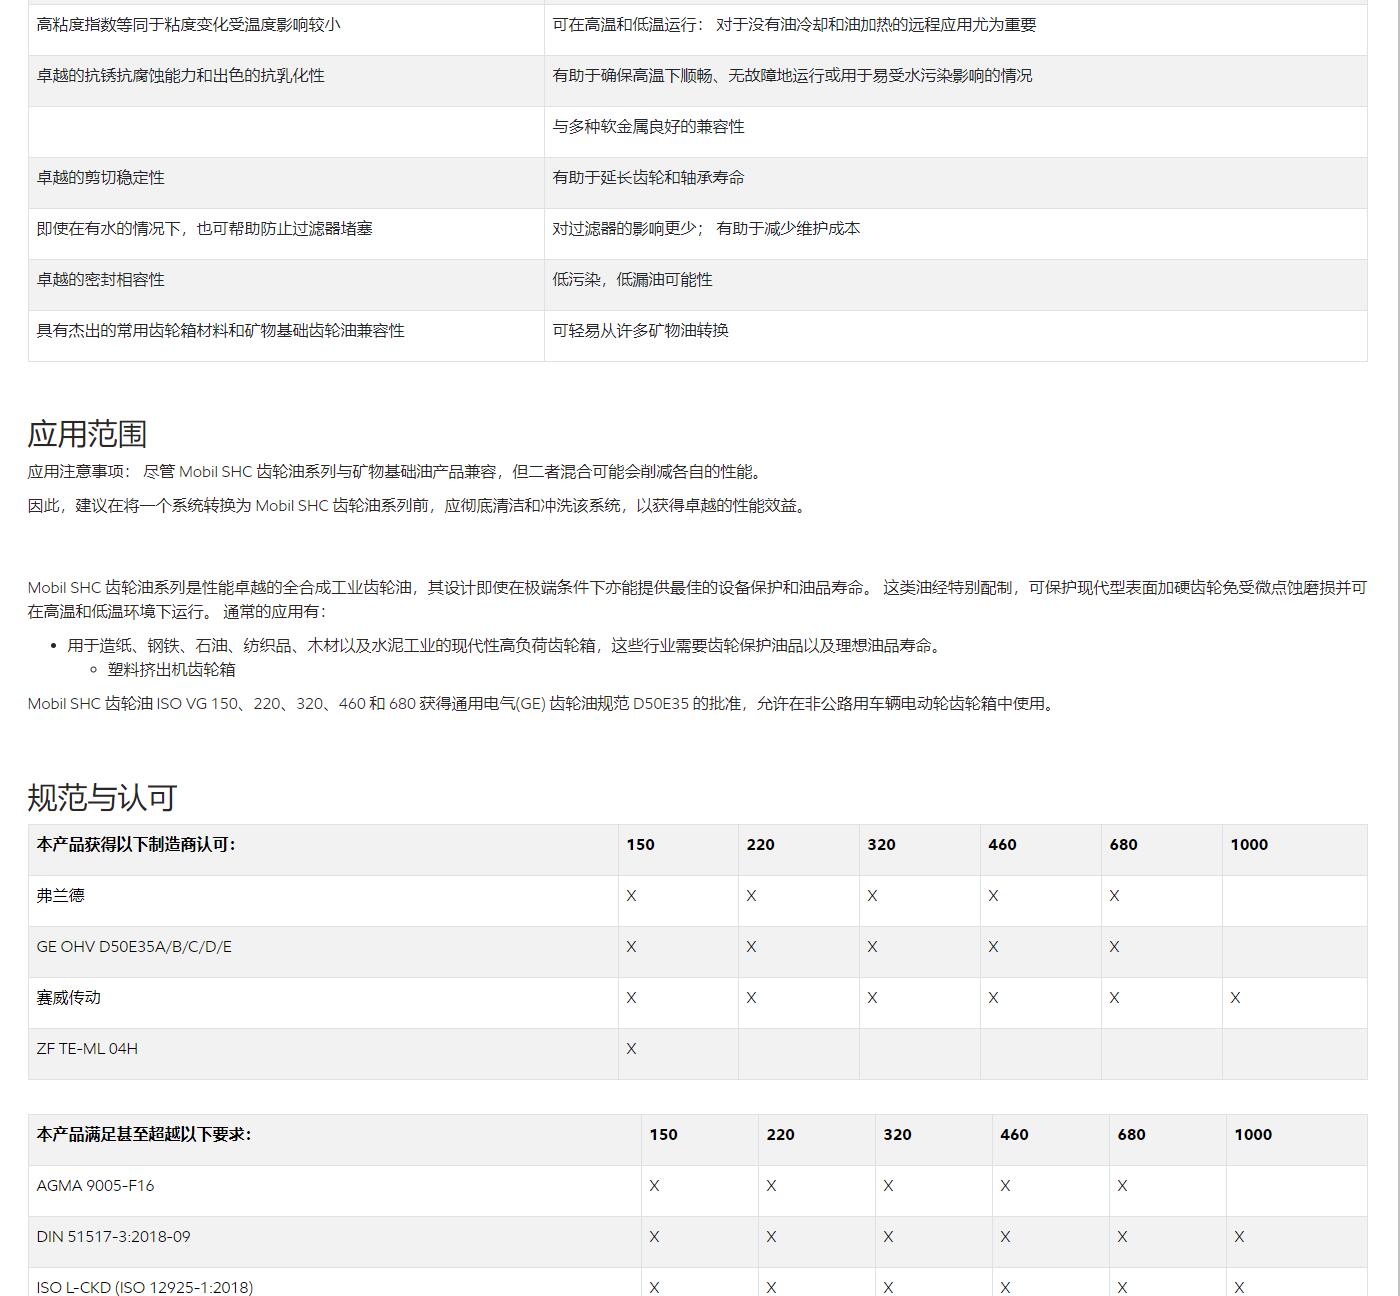This screenshot has height=1296, width=1400.
Task: Click the X in the ZF TE-ML 04H row
Action: (631, 1049)
